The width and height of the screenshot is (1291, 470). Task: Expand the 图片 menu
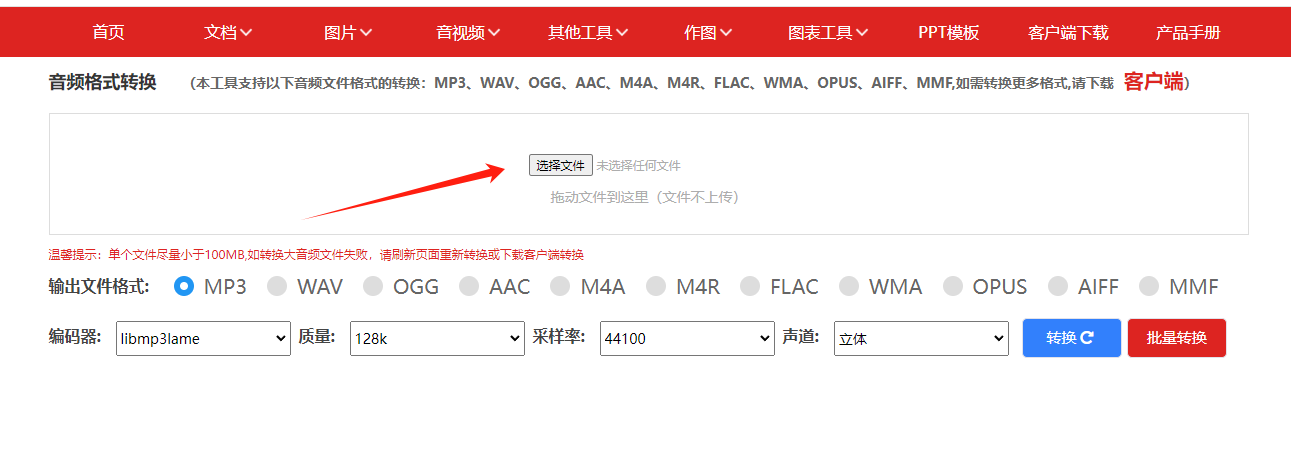coord(348,32)
